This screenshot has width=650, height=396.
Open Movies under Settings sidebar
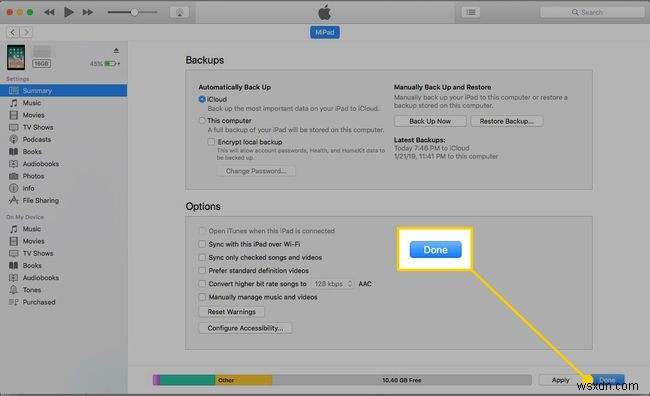(63, 115)
